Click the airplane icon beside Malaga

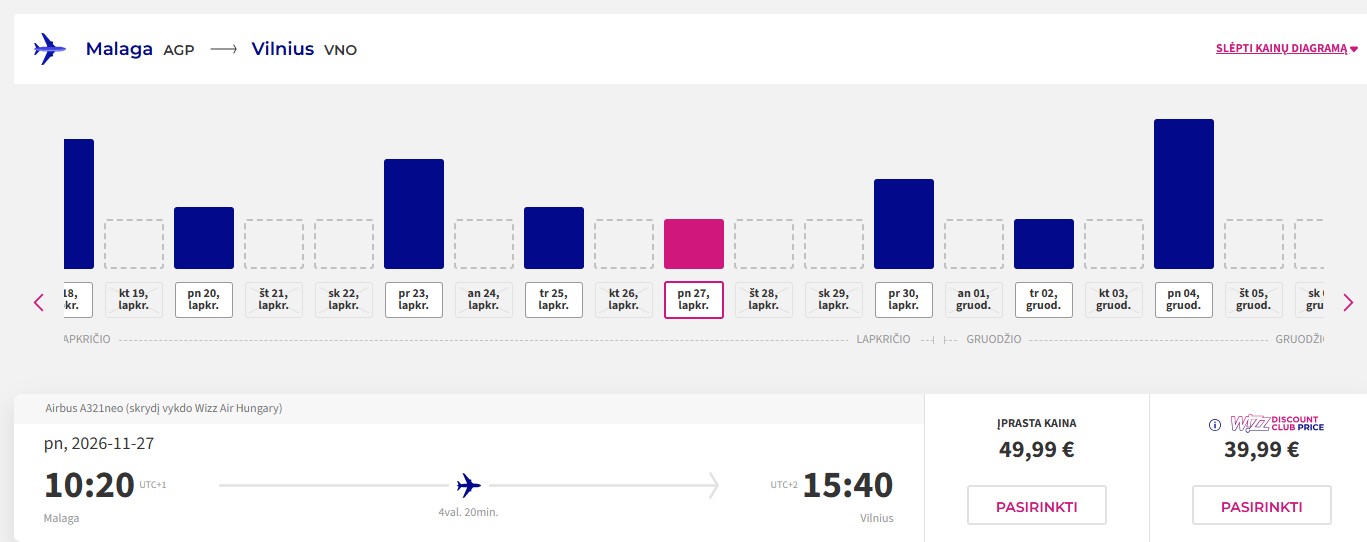(x=49, y=48)
